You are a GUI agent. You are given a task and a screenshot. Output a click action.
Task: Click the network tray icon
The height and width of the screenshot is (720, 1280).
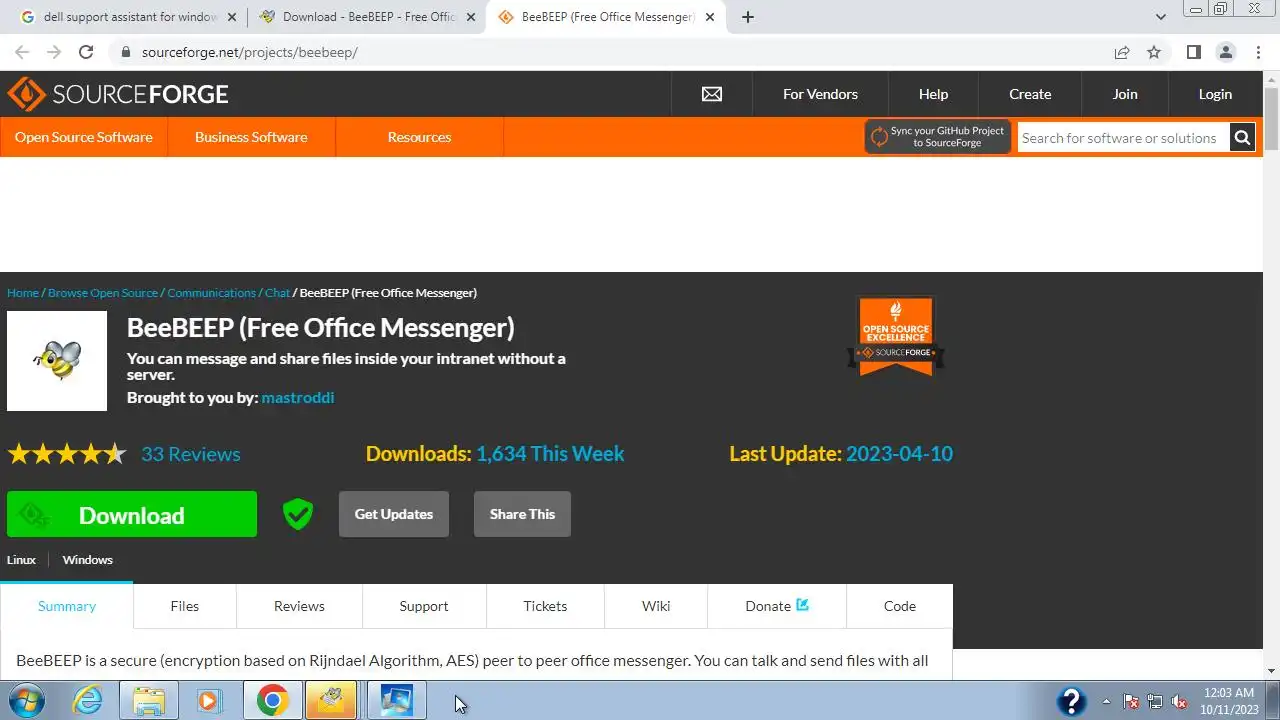click(x=1155, y=701)
